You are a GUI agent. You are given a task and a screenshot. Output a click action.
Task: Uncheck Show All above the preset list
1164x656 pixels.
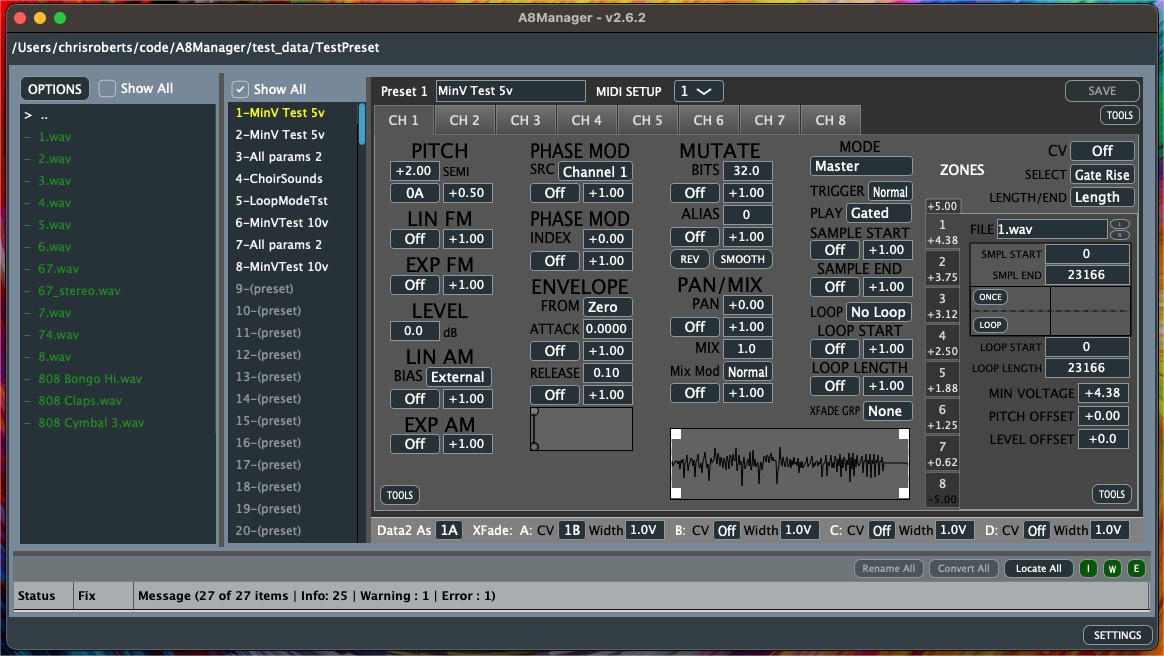point(241,89)
